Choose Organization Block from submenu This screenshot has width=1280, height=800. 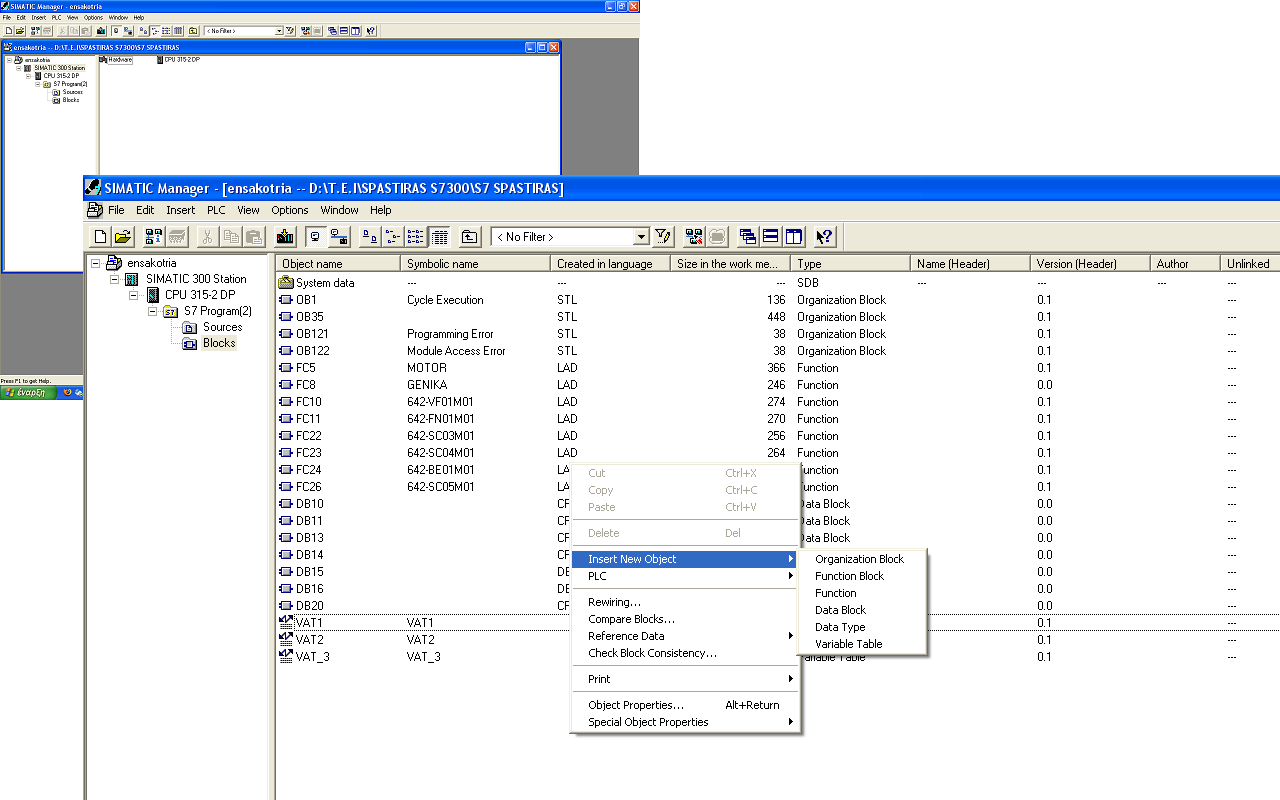click(x=862, y=559)
